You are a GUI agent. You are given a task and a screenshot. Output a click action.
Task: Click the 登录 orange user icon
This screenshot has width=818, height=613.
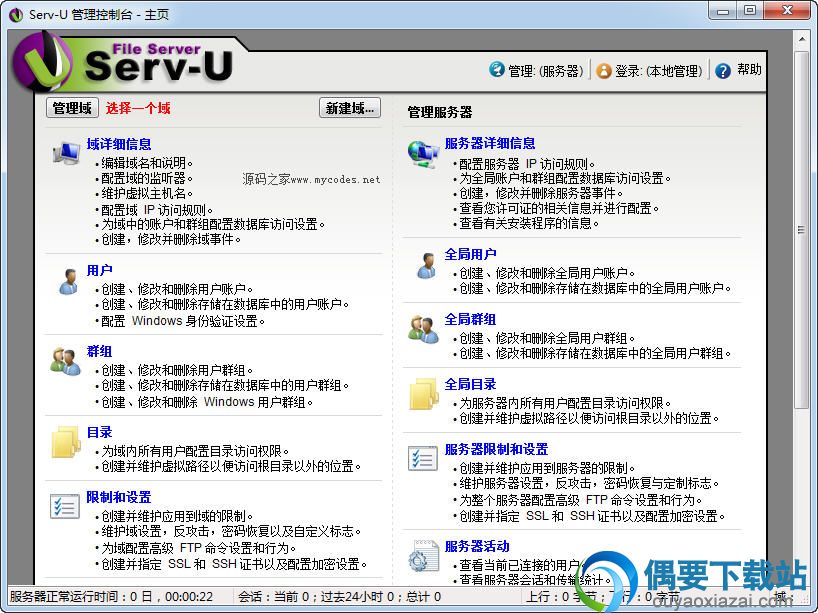(x=604, y=70)
